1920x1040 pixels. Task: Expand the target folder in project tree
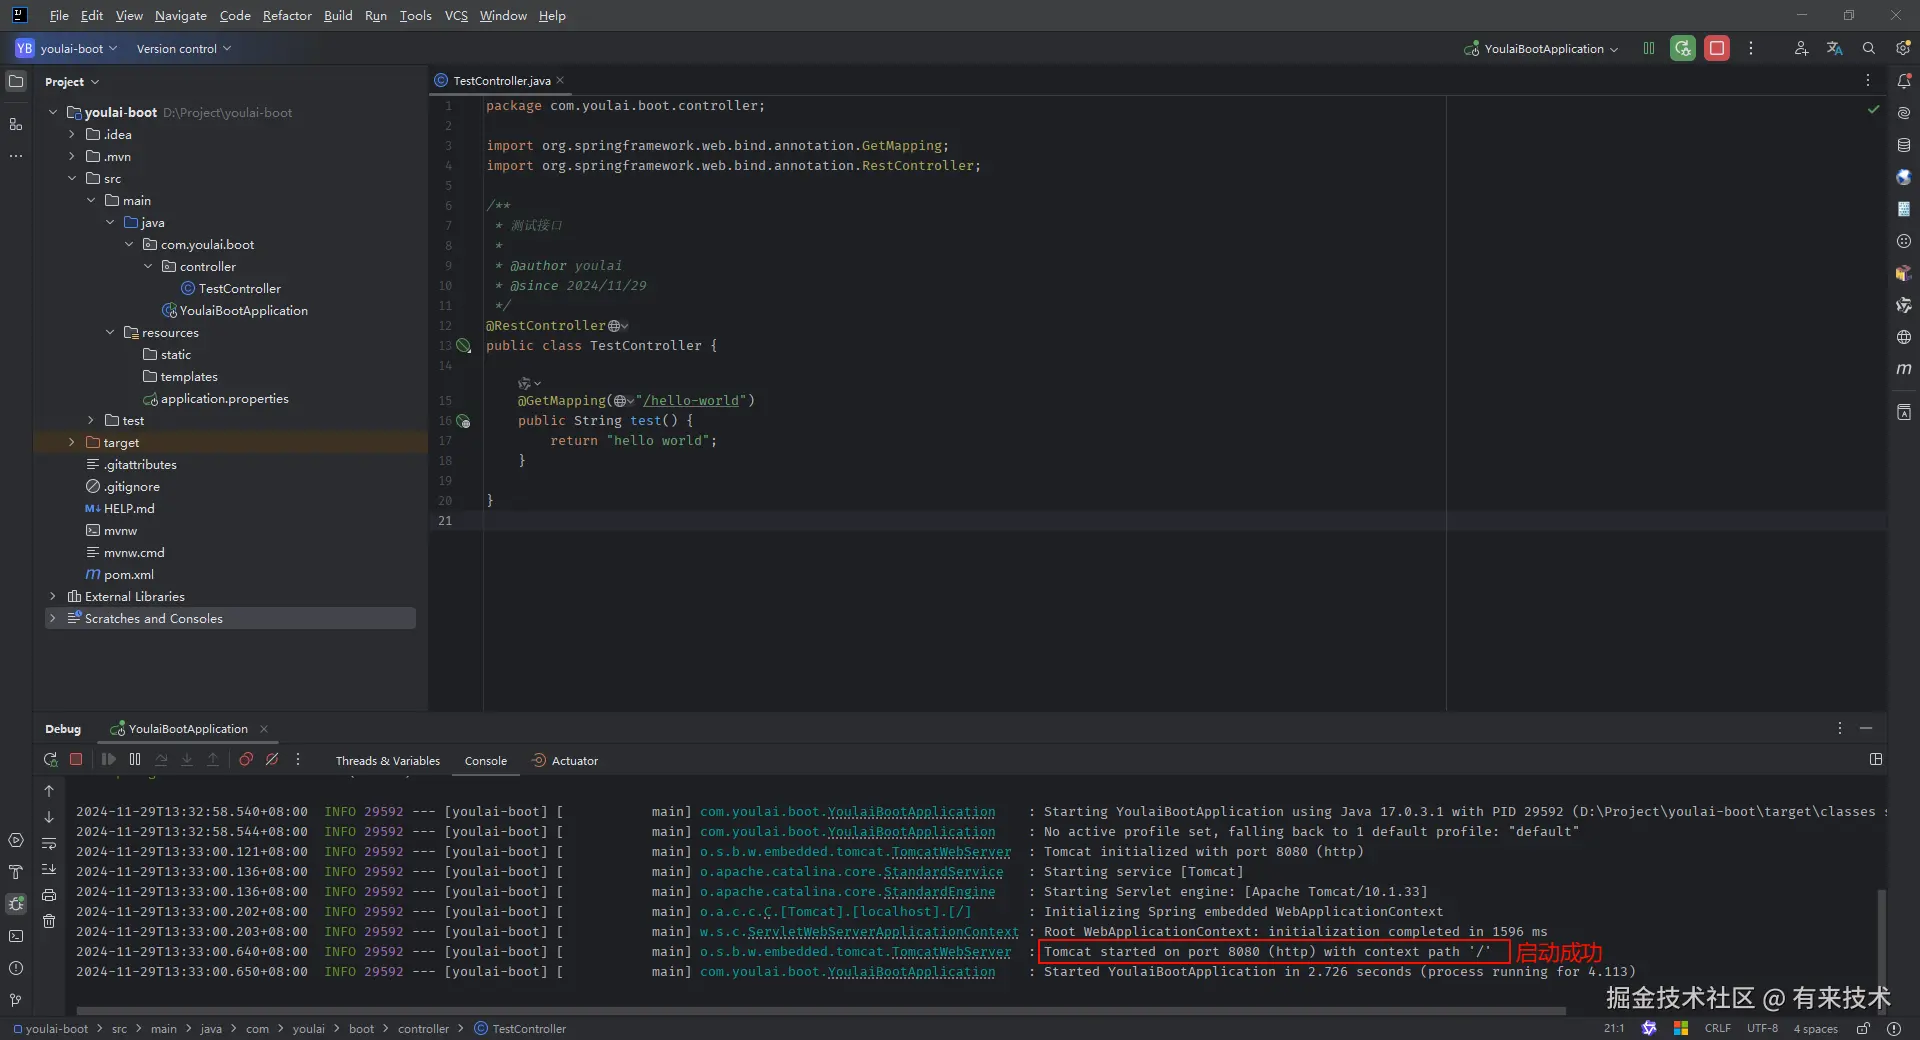pos(72,442)
